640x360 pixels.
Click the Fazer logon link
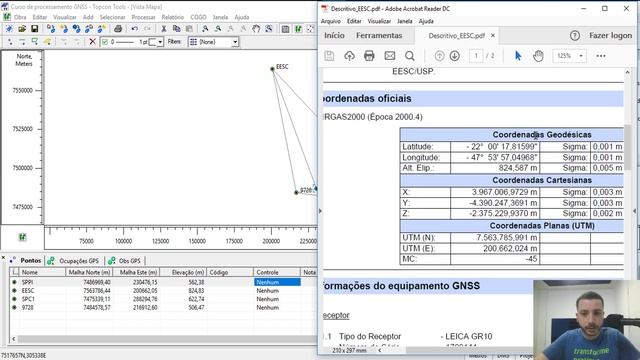(x=611, y=36)
